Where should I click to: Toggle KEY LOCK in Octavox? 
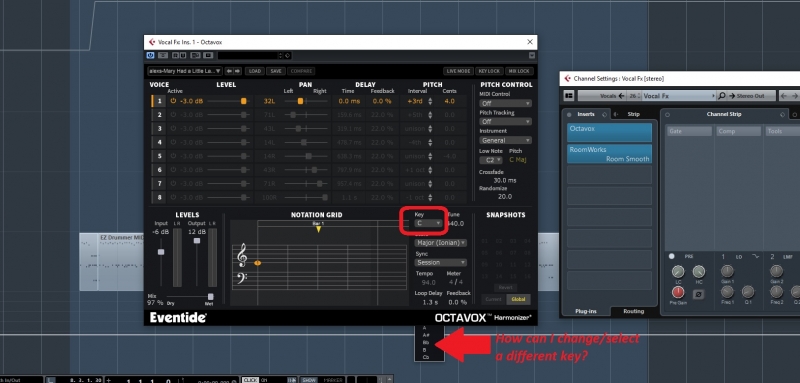(x=489, y=71)
